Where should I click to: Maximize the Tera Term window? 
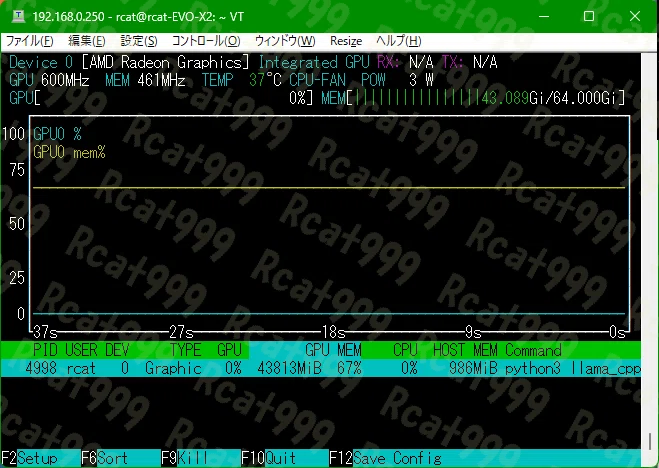click(589, 16)
